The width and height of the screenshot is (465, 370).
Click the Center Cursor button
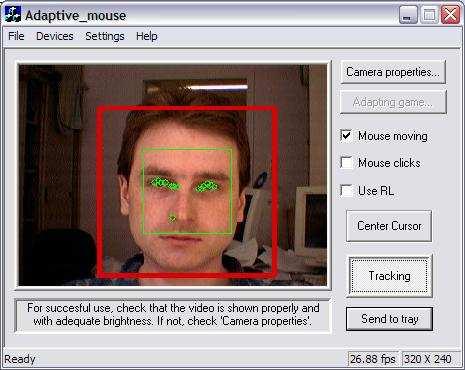[389, 226]
